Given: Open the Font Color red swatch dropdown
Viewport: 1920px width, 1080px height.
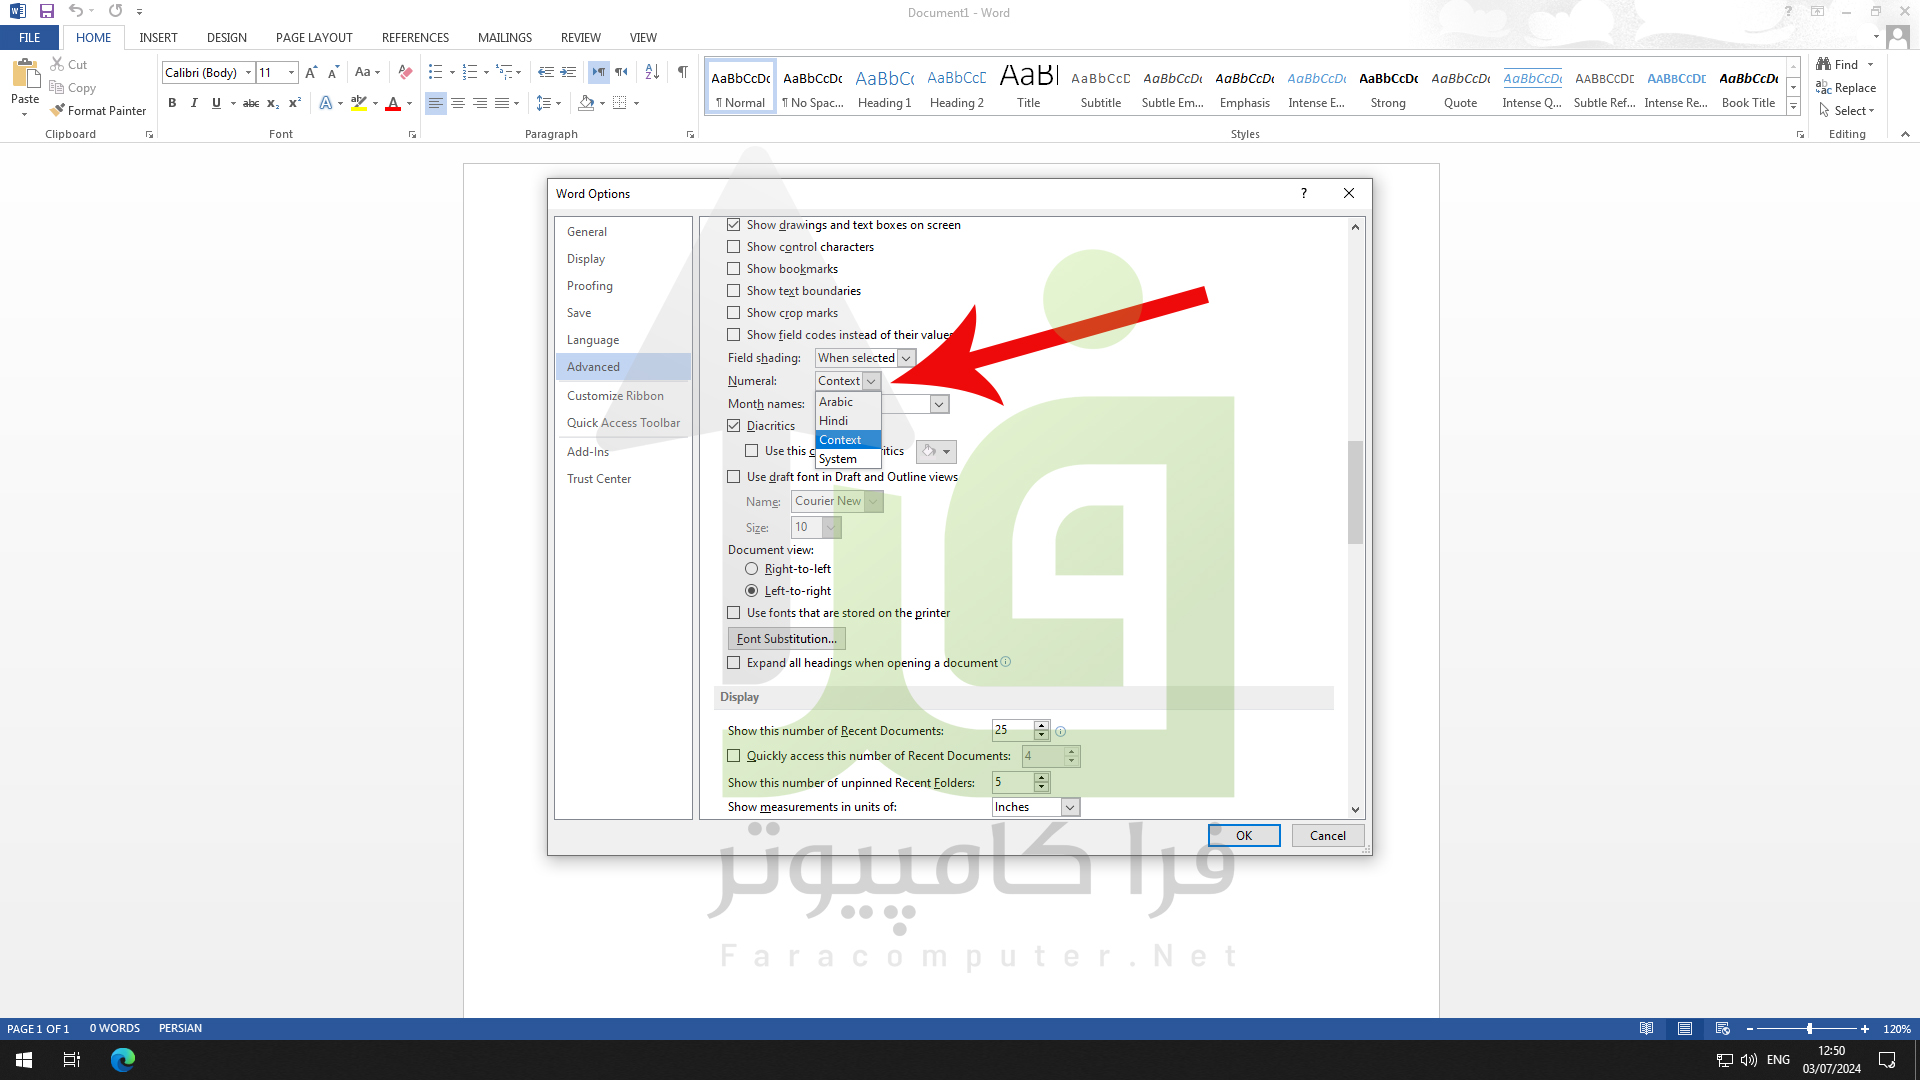Looking at the screenshot, I should [410, 103].
